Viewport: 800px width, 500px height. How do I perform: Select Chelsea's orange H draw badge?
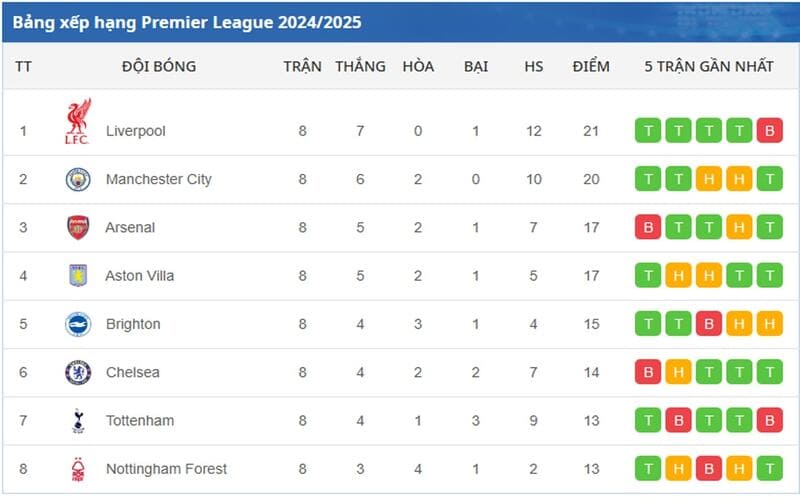tap(679, 372)
